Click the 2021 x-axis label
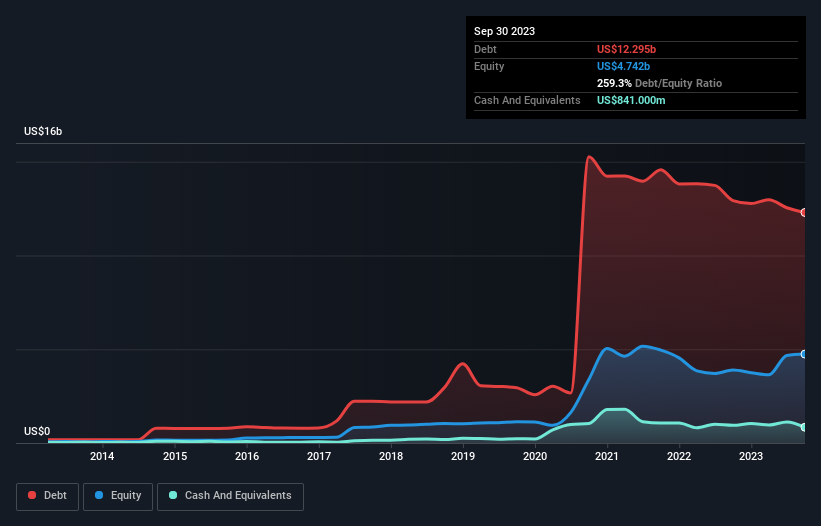This screenshot has height=526, width=821. (x=607, y=456)
